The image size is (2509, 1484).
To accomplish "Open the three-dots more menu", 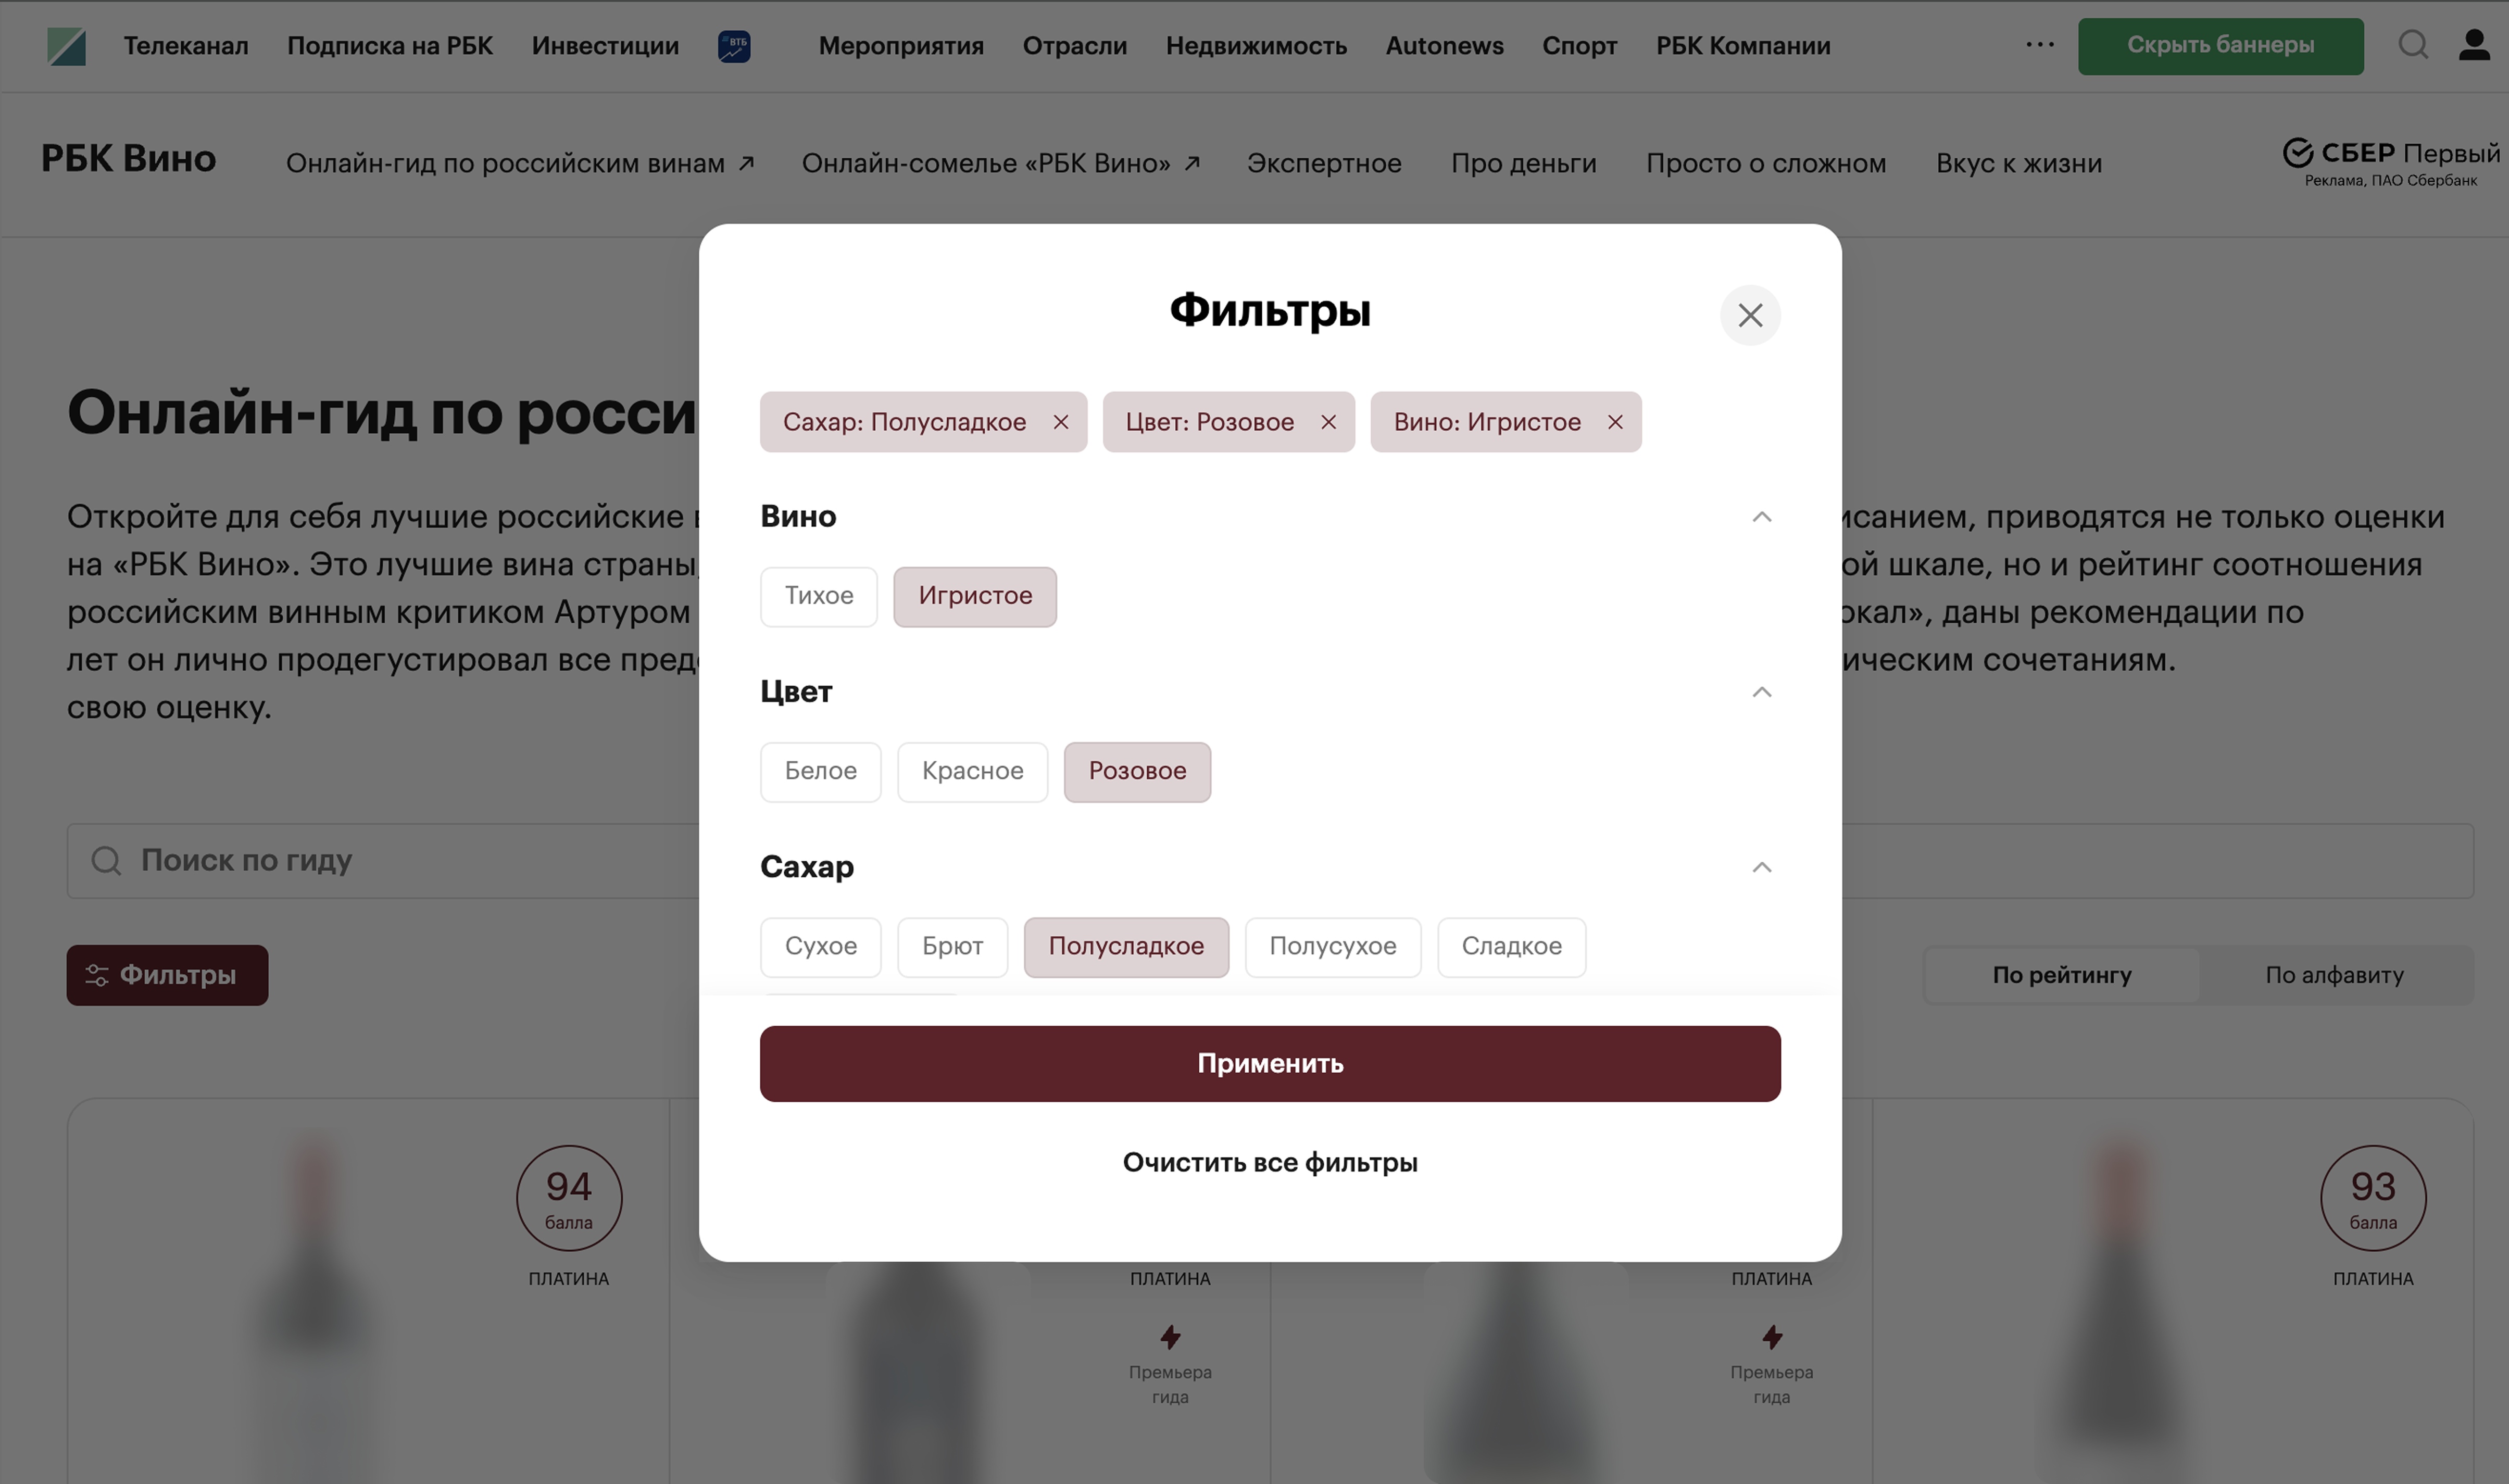I will [x=2039, y=45].
